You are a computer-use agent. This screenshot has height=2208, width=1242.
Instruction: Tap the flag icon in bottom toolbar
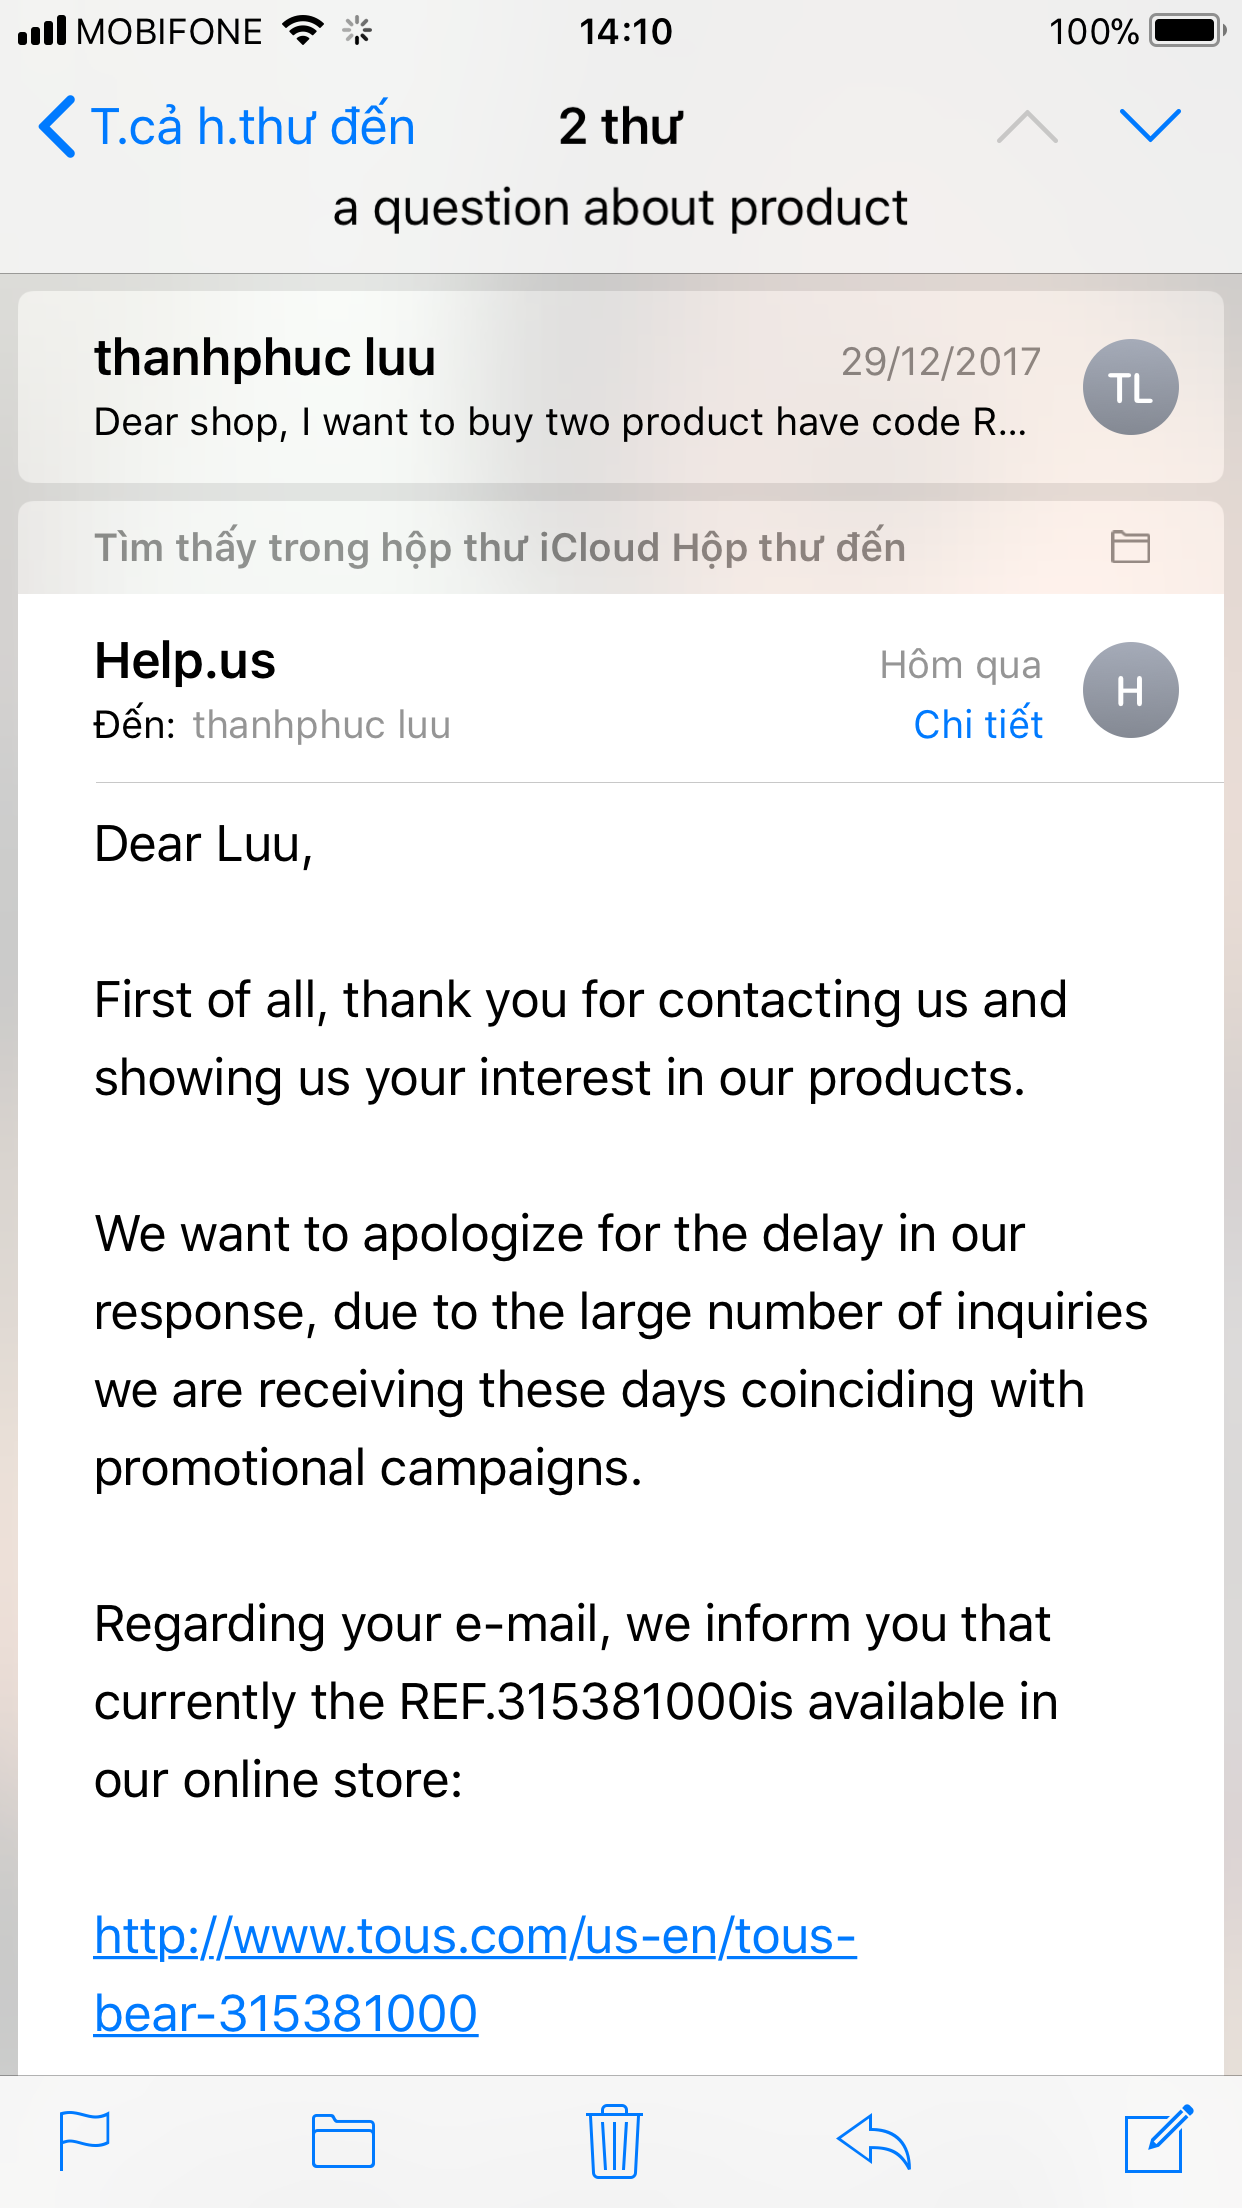click(x=84, y=2141)
